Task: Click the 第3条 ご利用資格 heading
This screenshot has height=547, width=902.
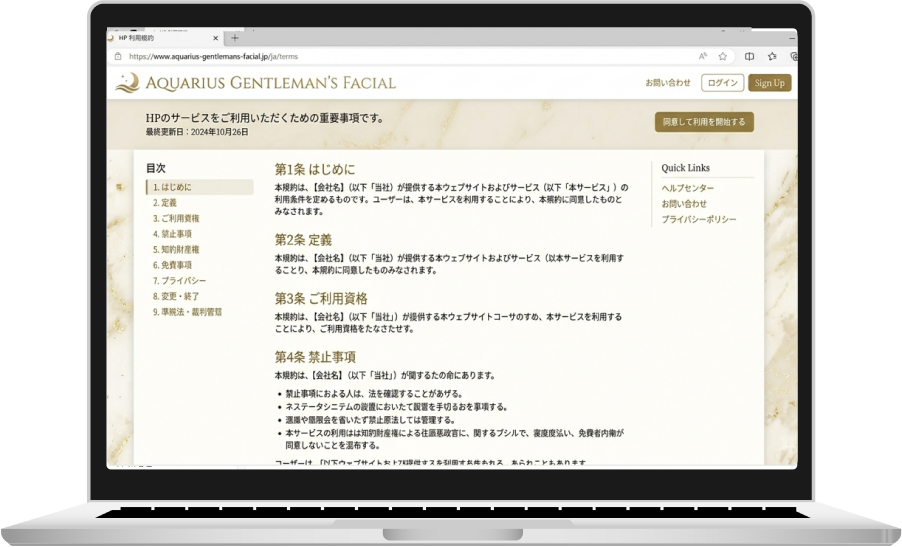Action: (320, 299)
